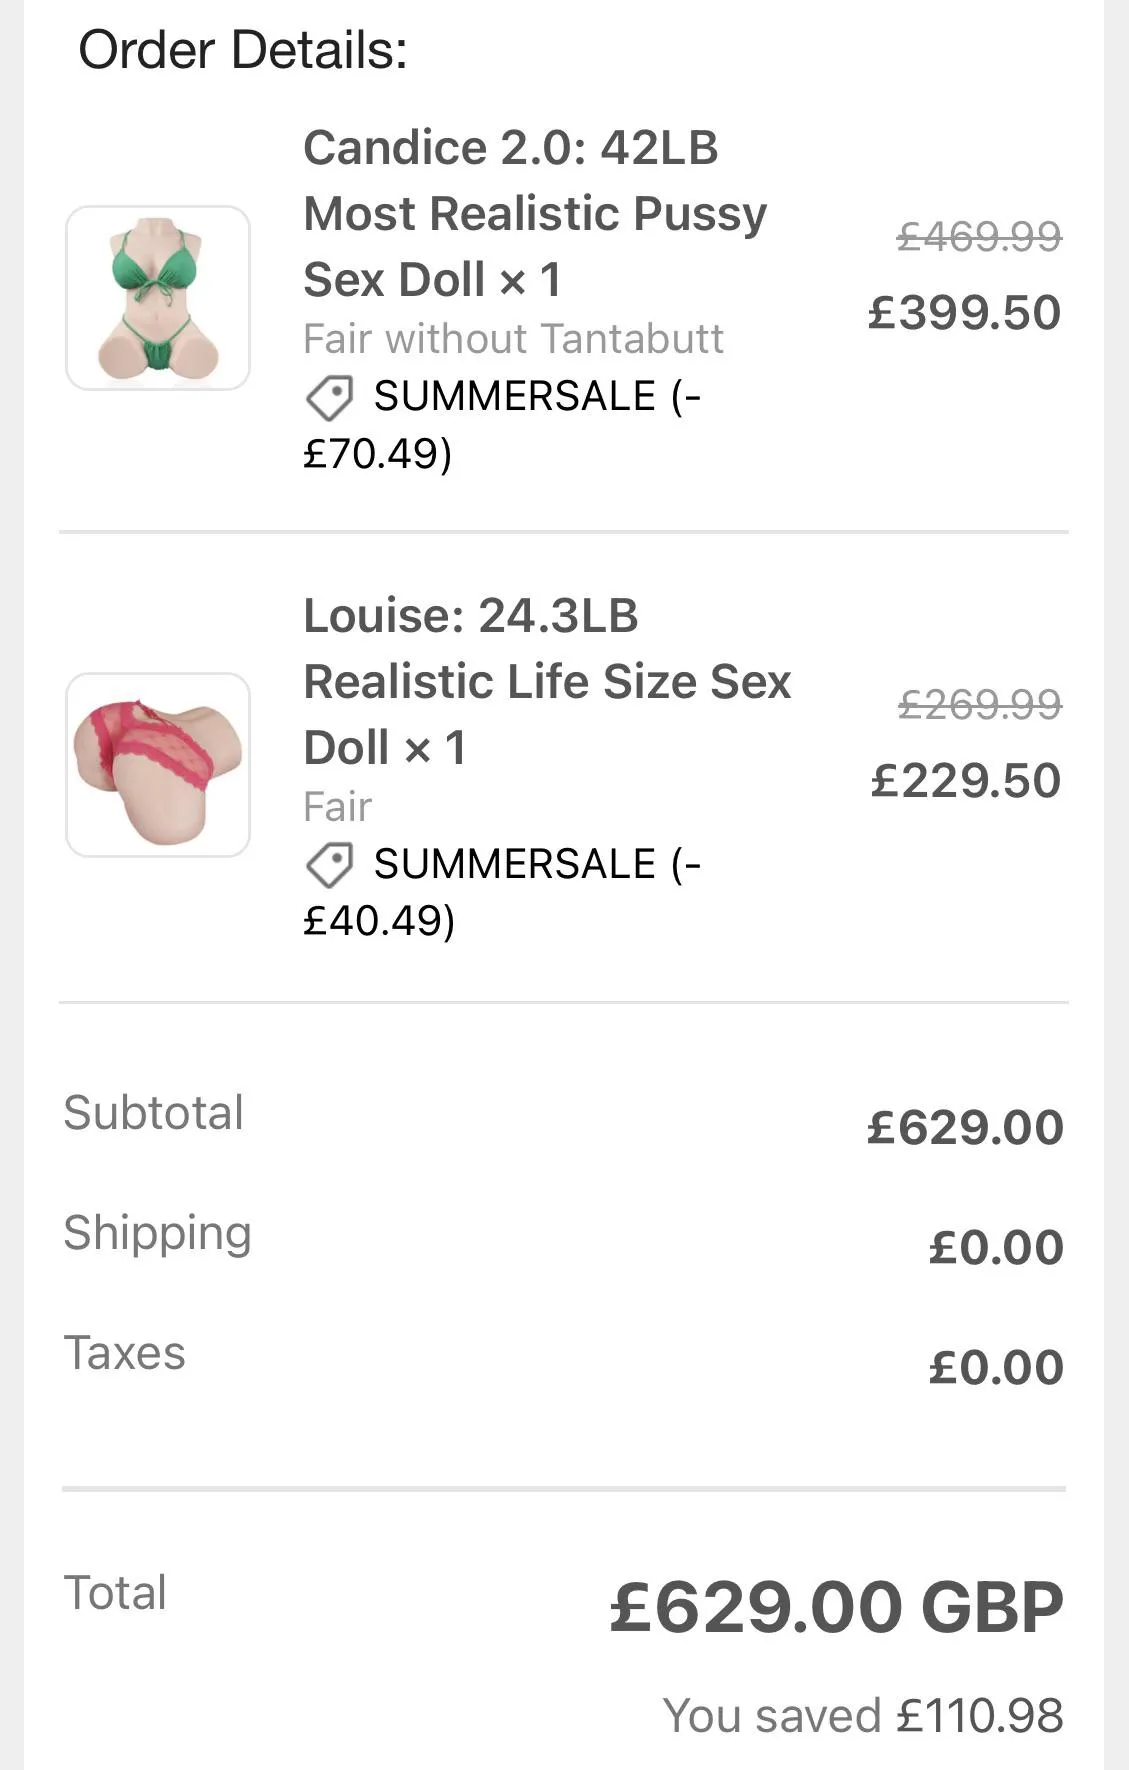Click the discount tag icon on Candice item
1129x1770 pixels.
329,398
